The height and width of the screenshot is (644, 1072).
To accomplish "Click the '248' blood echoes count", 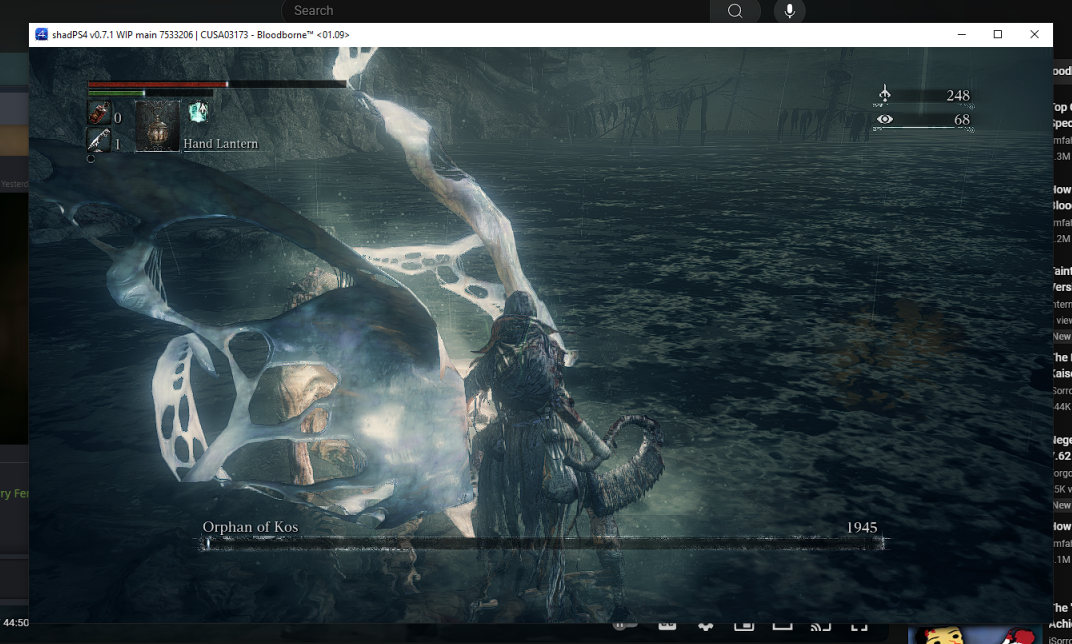I will click(958, 95).
